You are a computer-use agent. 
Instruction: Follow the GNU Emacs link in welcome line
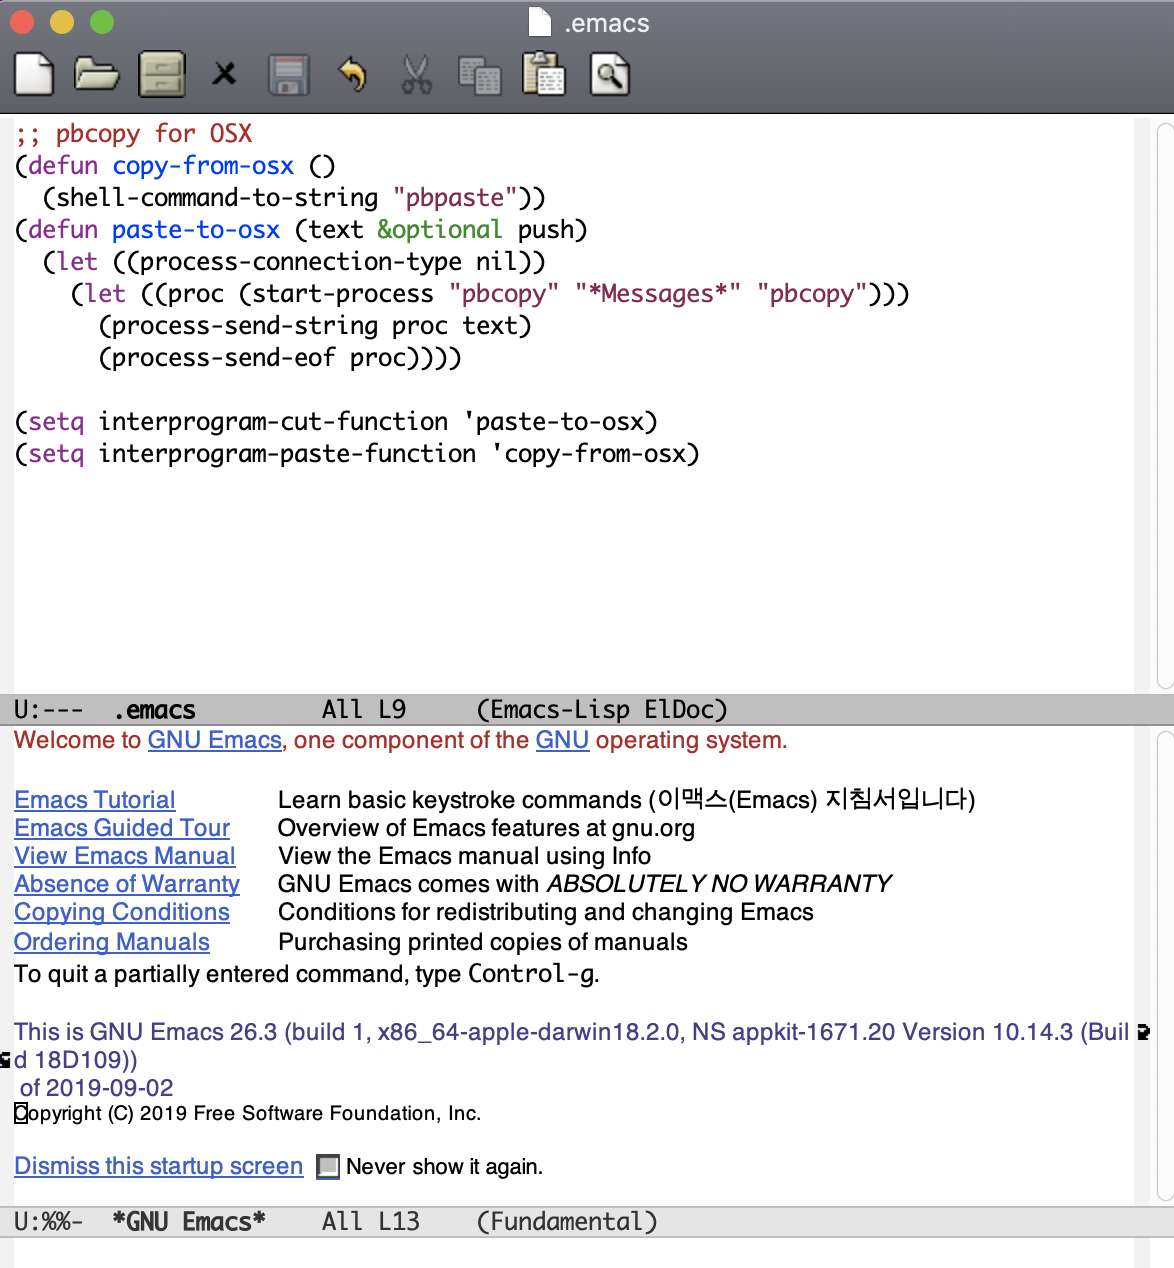point(215,740)
